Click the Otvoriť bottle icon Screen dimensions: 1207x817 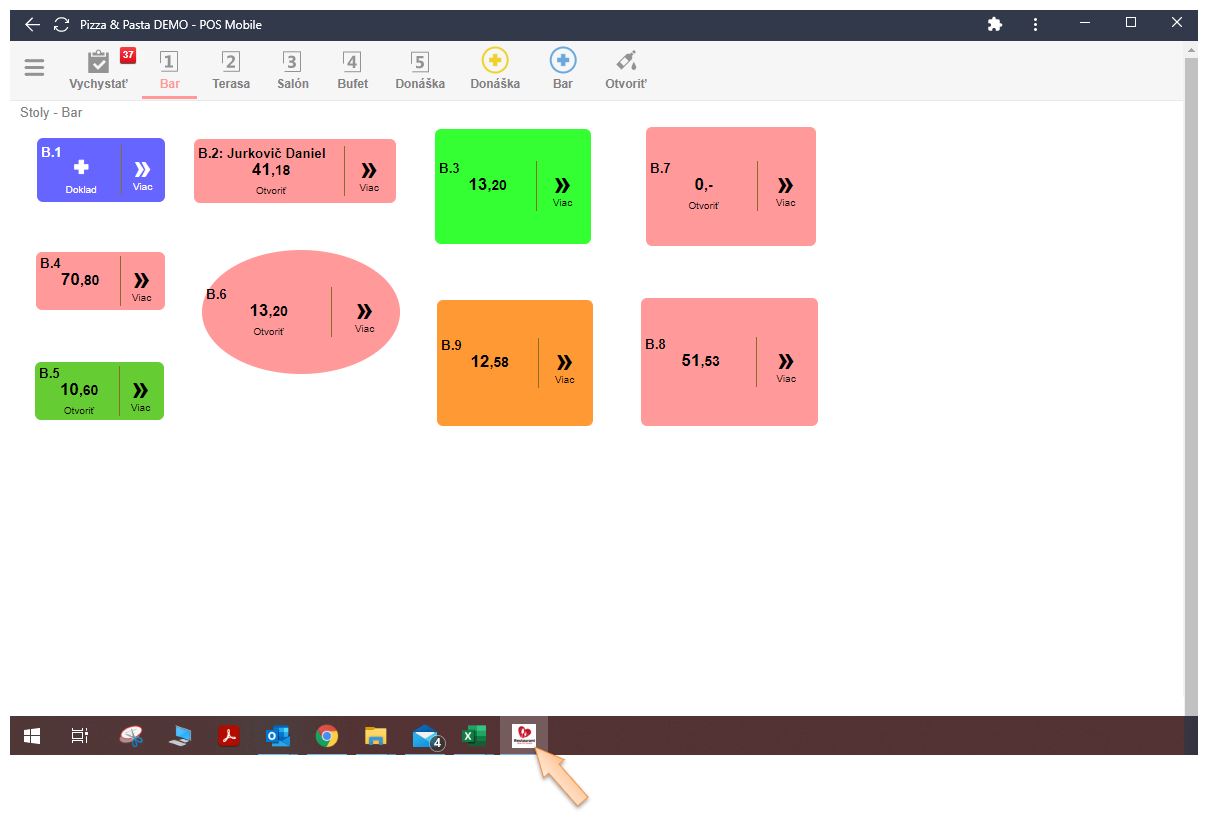[626, 61]
